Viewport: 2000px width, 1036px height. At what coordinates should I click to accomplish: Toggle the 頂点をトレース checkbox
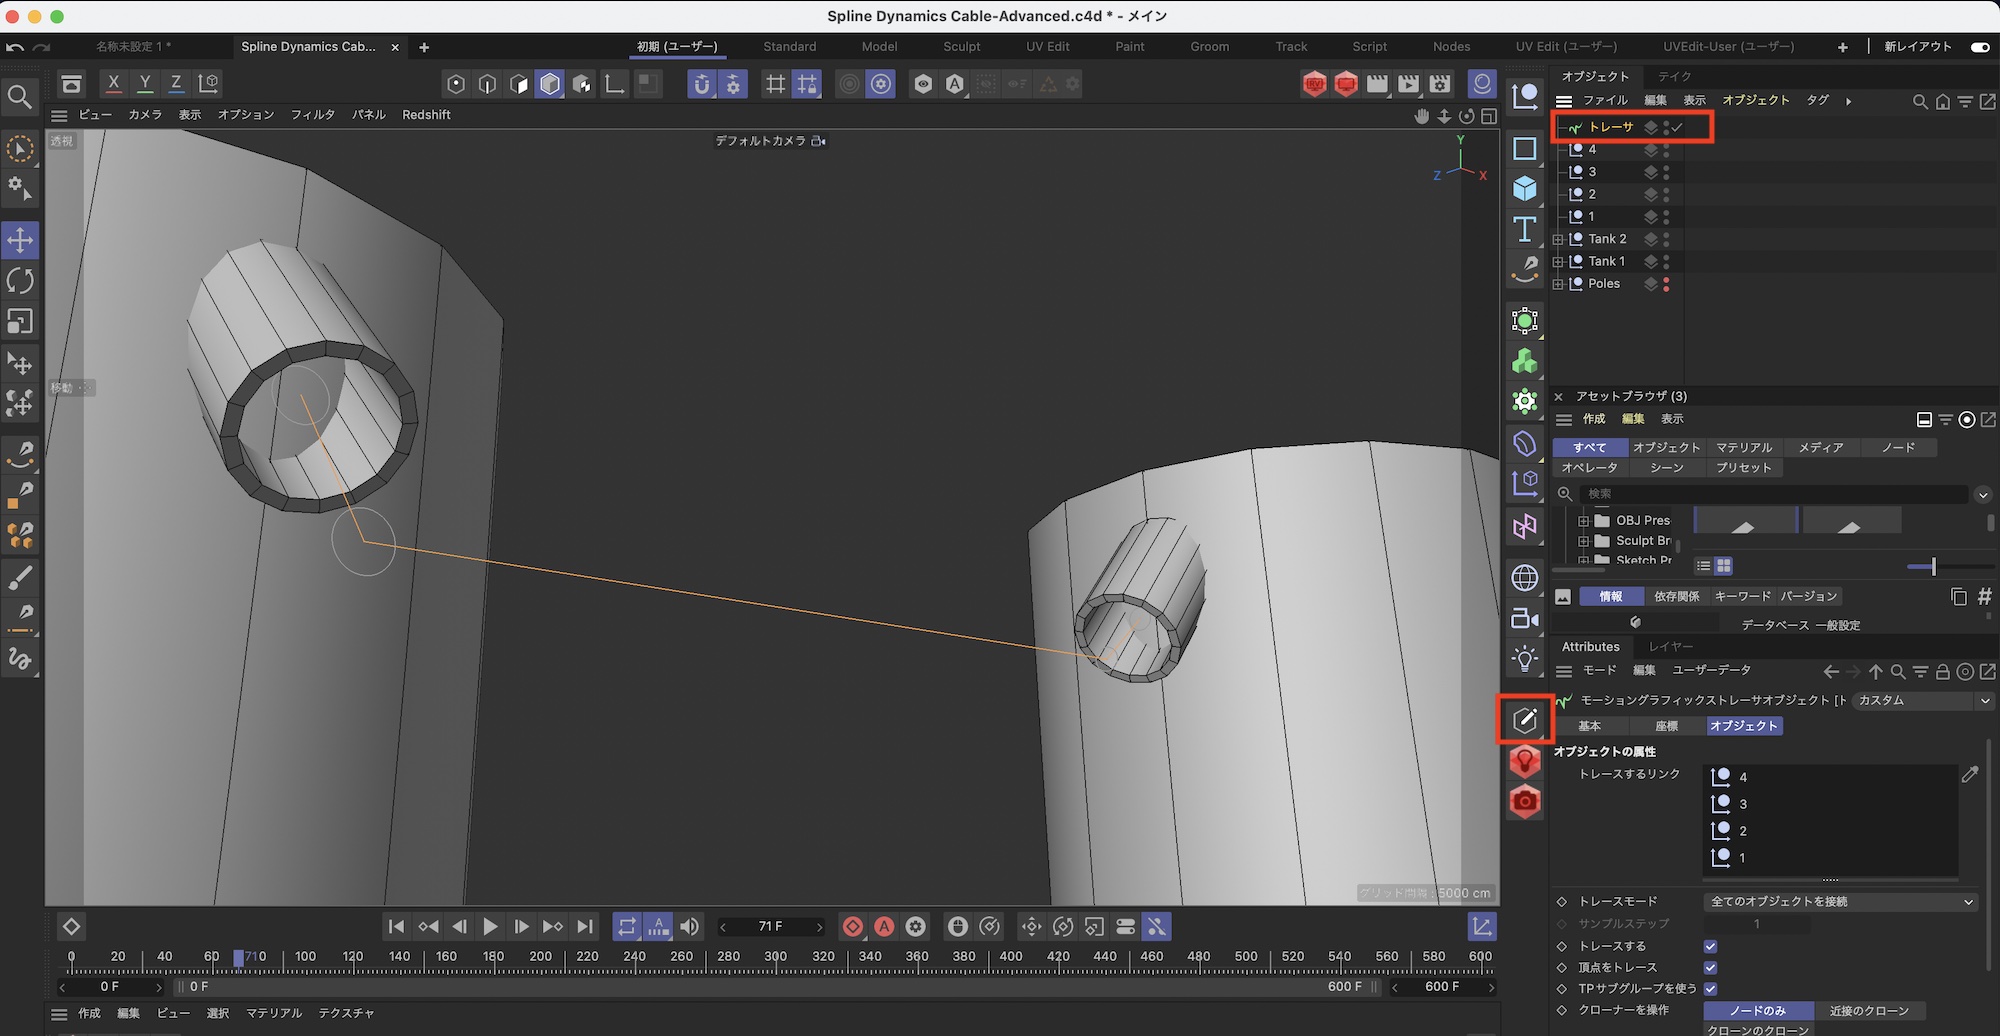click(x=1710, y=967)
